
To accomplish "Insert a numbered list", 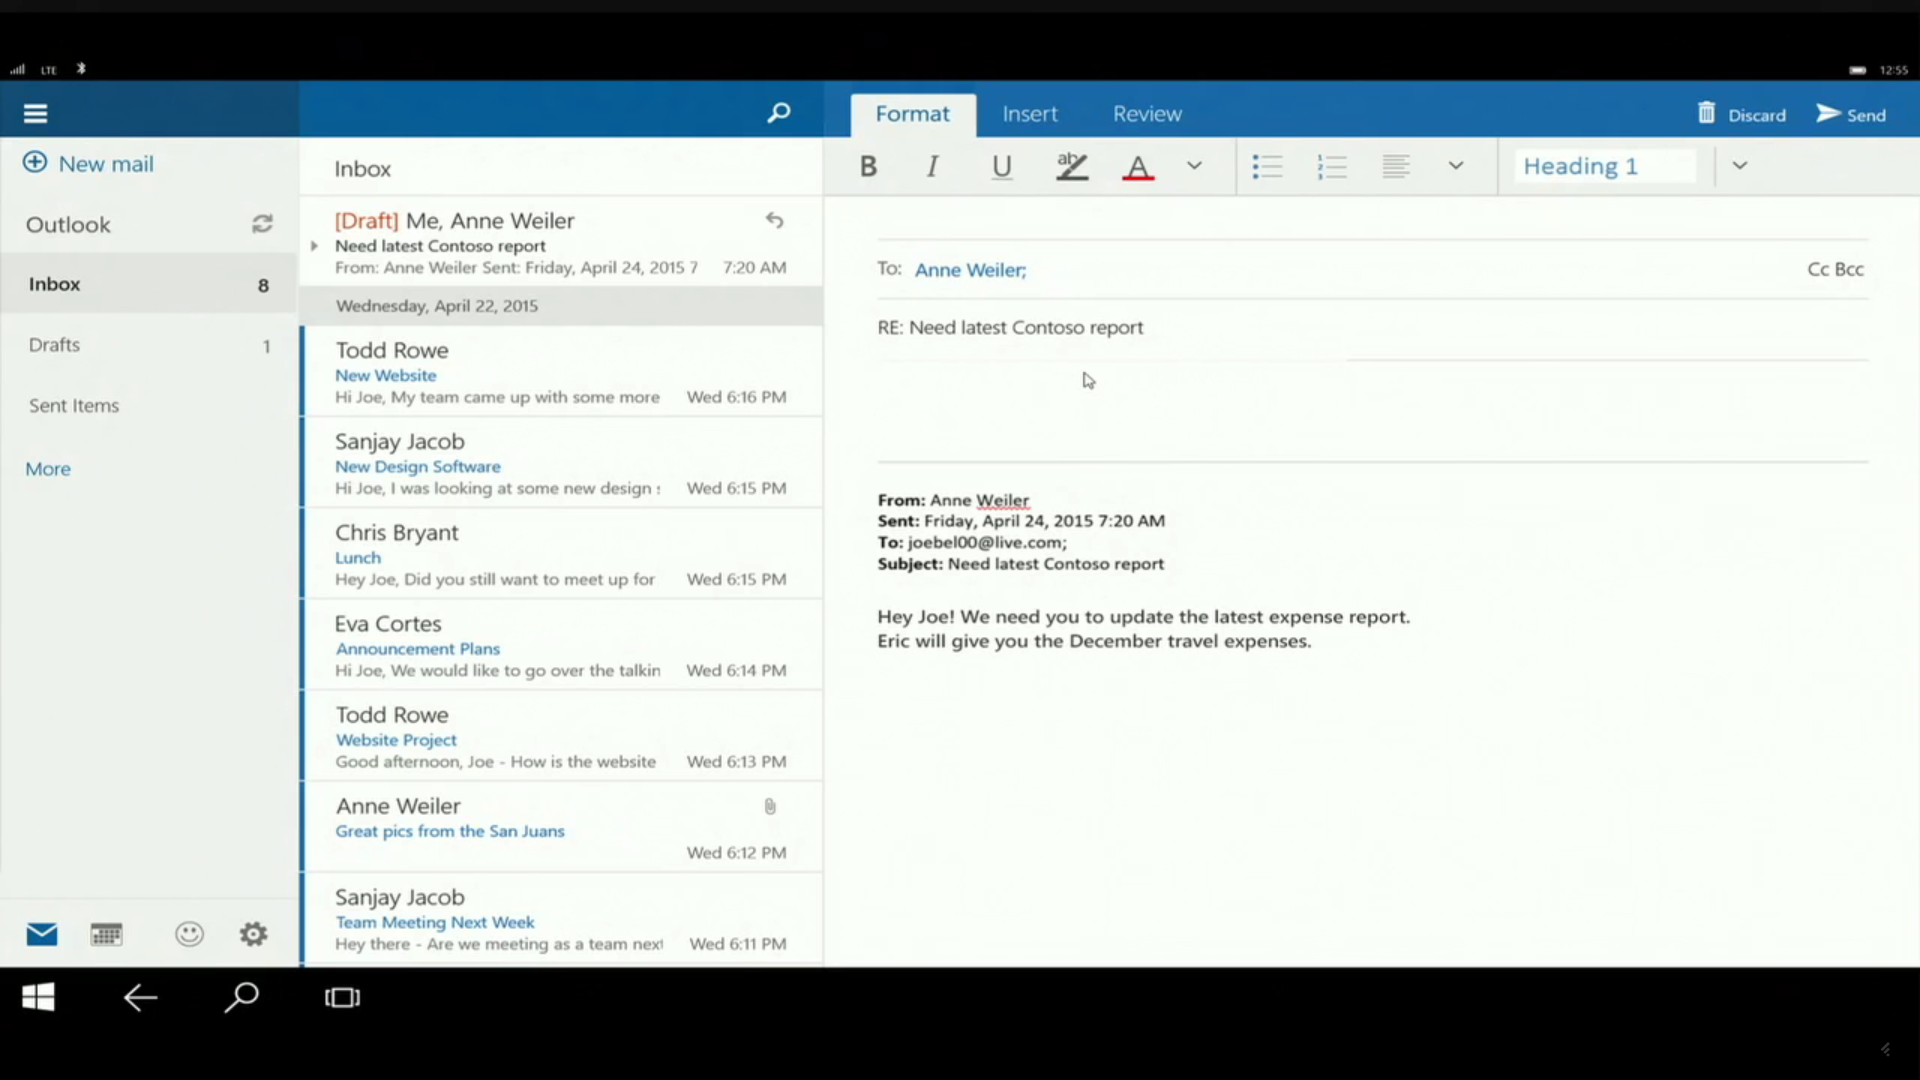I will (1332, 166).
